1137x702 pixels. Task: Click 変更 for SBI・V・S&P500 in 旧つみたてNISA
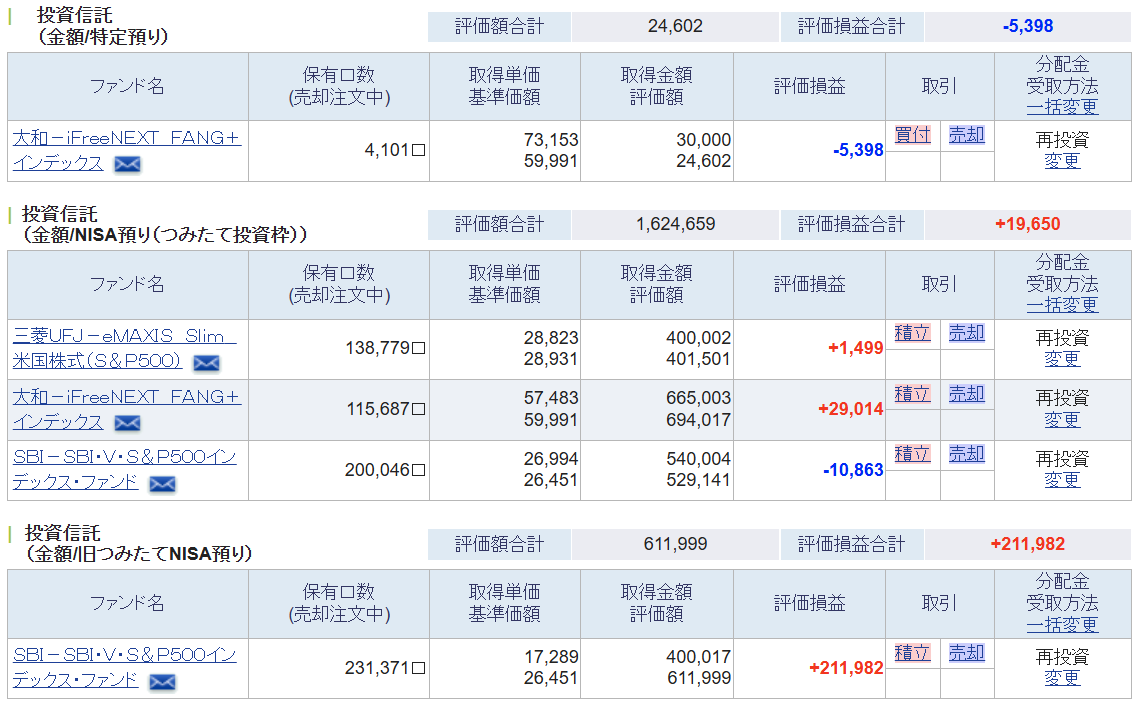[1062, 678]
